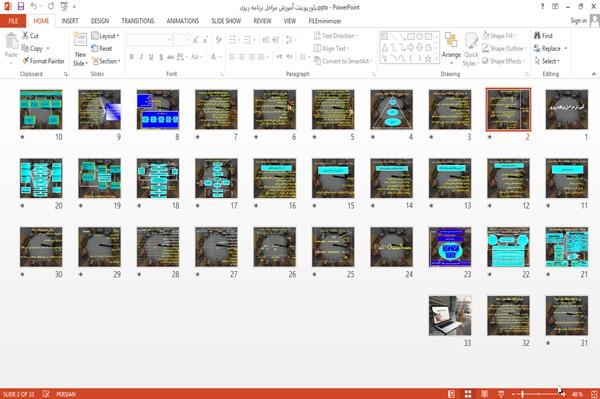Click the Replace button
Screen dimensions: 600x399
click(550, 48)
